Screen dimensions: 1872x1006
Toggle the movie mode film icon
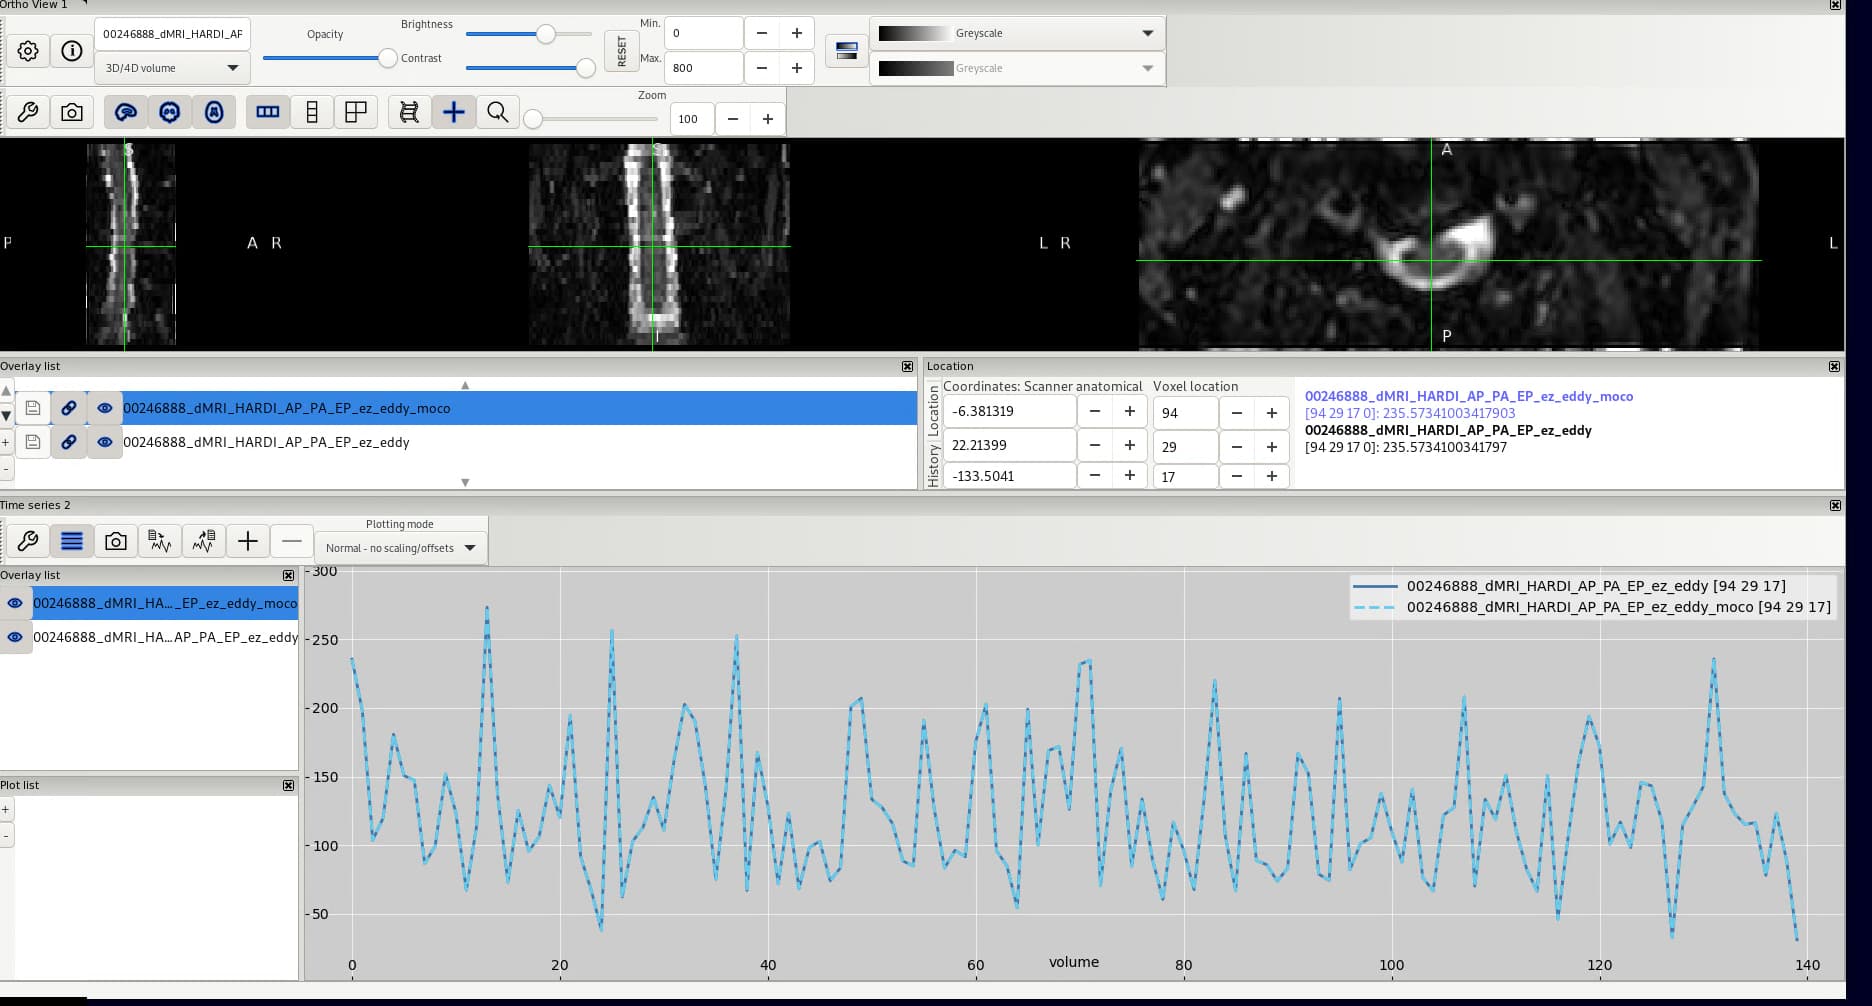(x=409, y=112)
